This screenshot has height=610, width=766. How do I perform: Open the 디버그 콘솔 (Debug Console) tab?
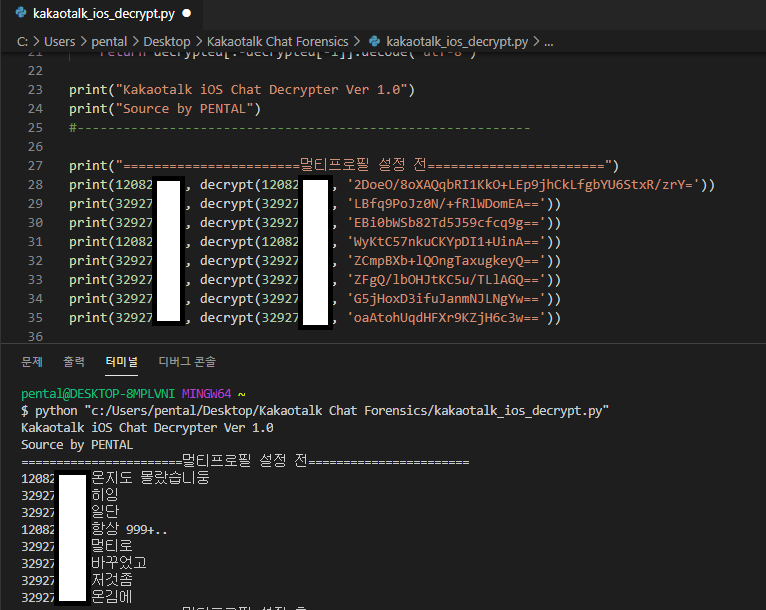pos(187,362)
